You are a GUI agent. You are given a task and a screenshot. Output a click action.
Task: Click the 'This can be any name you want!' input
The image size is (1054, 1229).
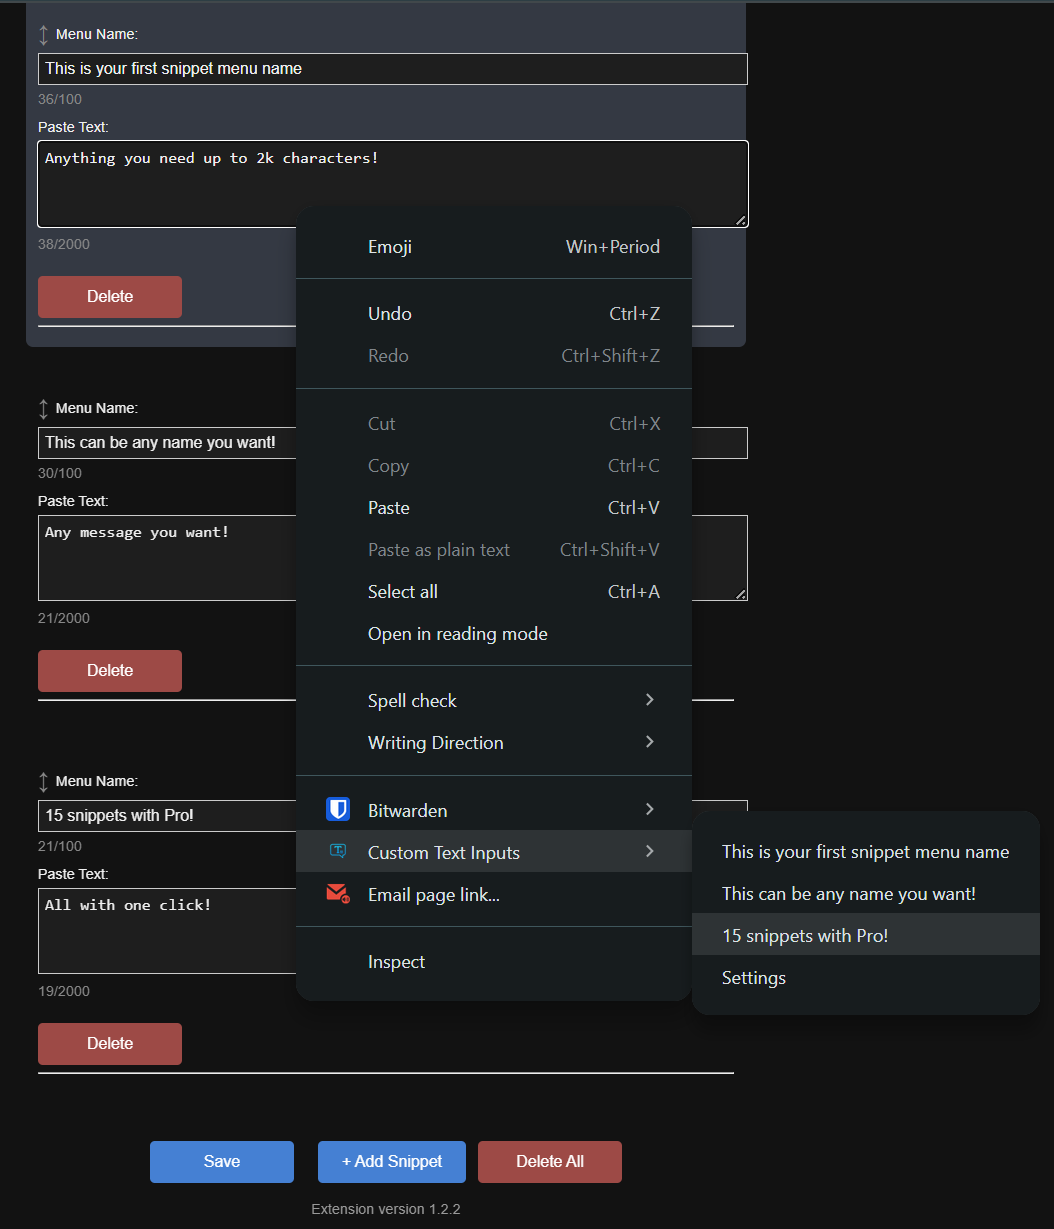click(x=167, y=443)
